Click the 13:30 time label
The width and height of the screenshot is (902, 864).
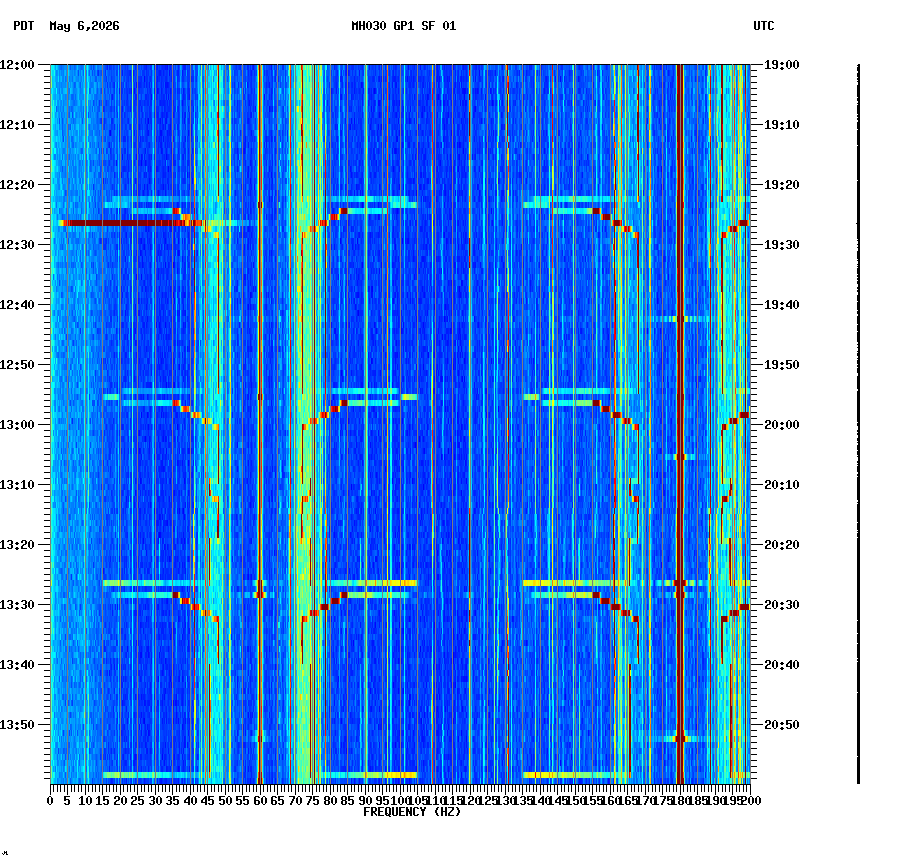pyautogui.click(x=17, y=605)
